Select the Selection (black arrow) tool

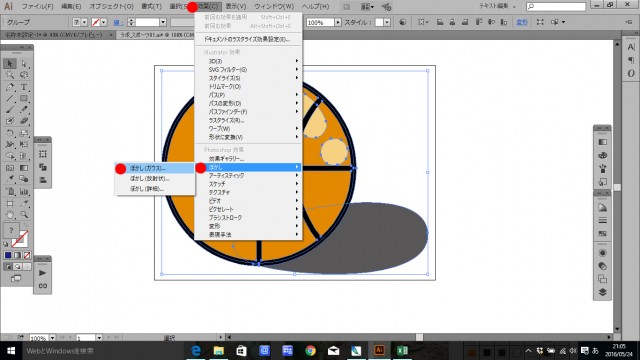pos(10,64)
